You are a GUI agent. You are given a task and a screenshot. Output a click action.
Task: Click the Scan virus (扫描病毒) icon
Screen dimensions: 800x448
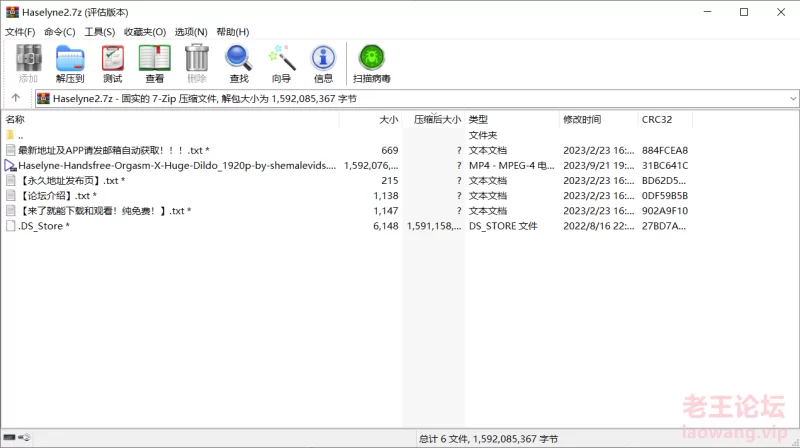click(371, 58)
